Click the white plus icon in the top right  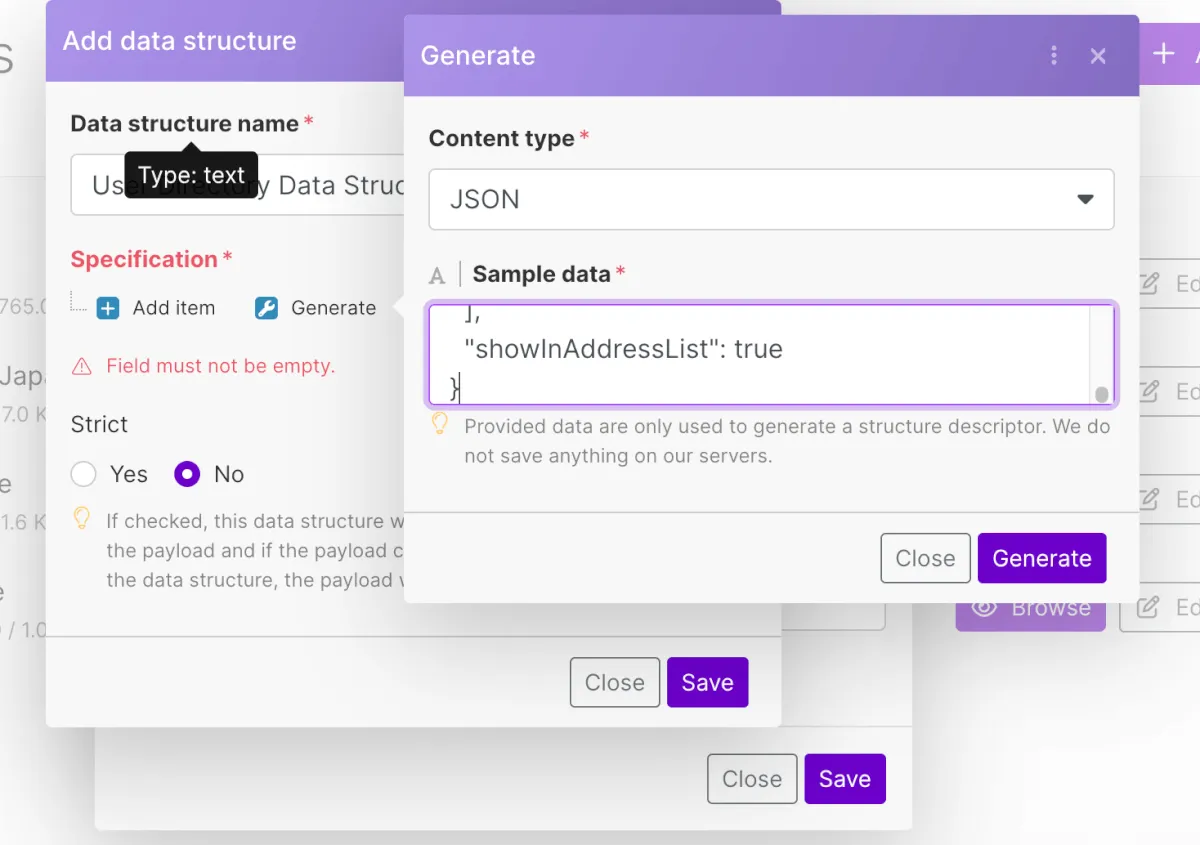point(1163,54)
